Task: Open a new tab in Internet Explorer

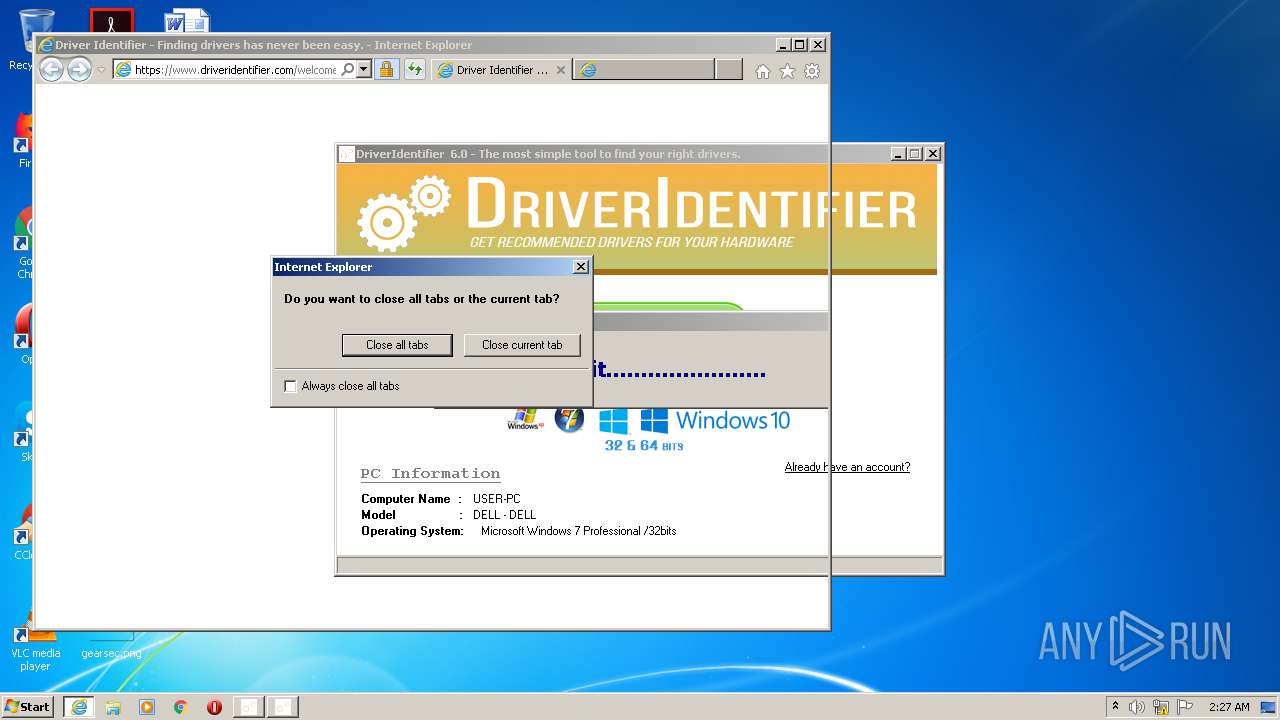Action: pos(729,70)
